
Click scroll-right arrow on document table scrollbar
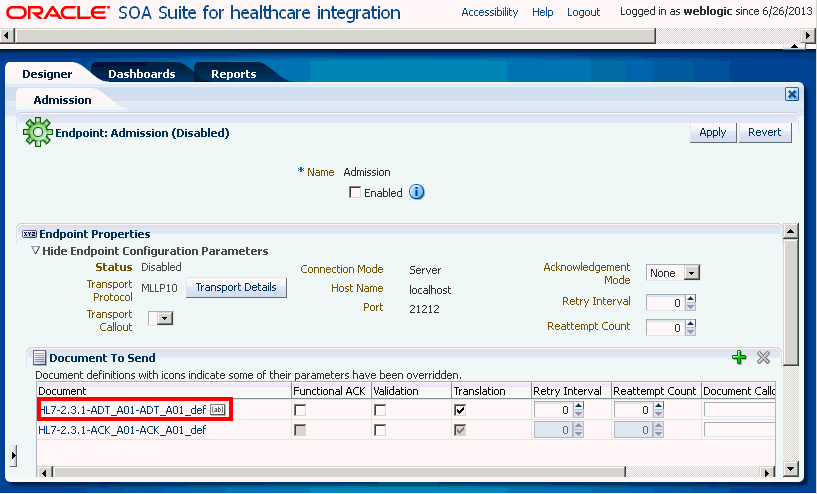point(766,473)
